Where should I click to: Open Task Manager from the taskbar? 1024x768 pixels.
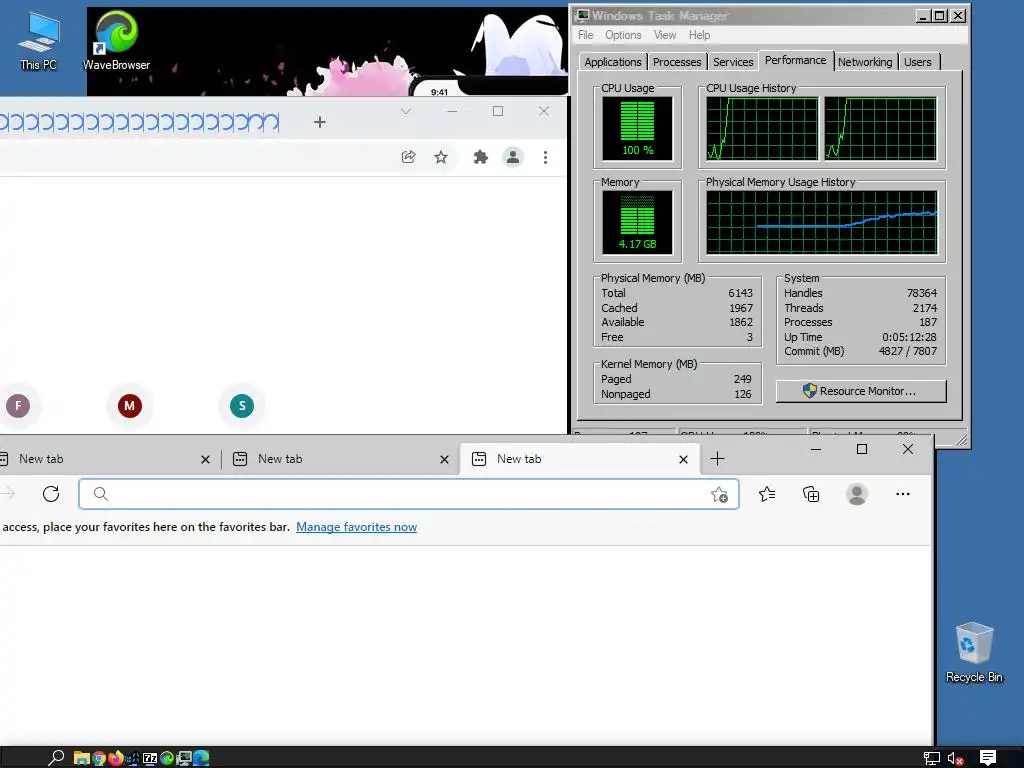tap(184, 758)
